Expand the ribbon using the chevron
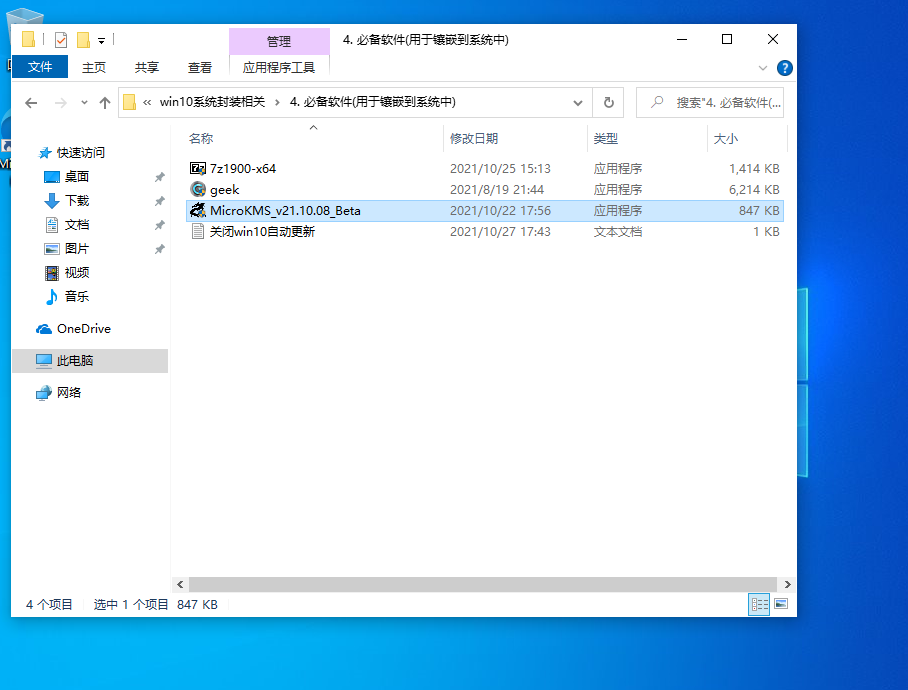The width and height of the screenshot is (908, 690). (x=763, y=68)
